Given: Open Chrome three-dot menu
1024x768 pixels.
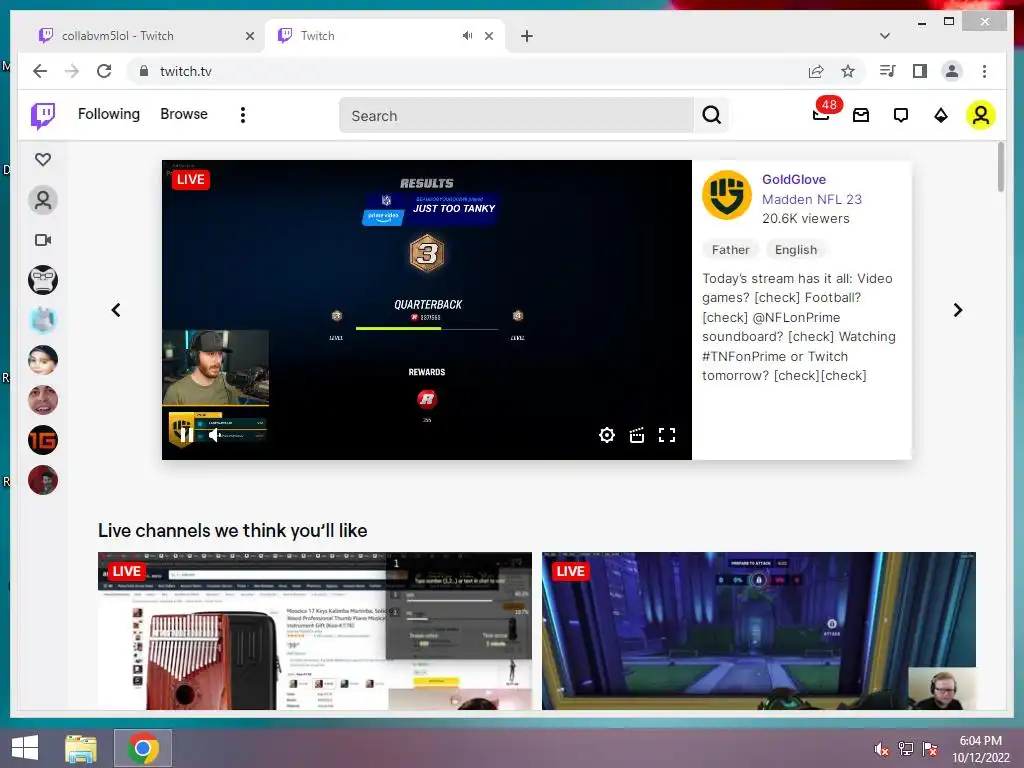Looking at the screenshot, I should [x=984, y=71].
